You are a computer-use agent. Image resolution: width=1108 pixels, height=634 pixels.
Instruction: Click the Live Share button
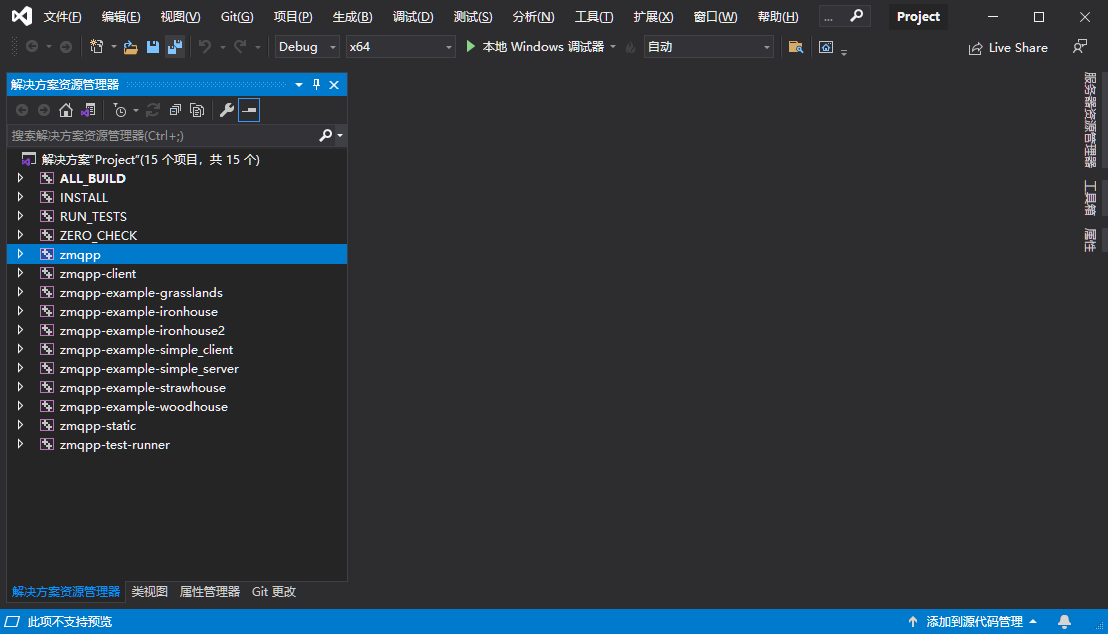point(1008,47)
